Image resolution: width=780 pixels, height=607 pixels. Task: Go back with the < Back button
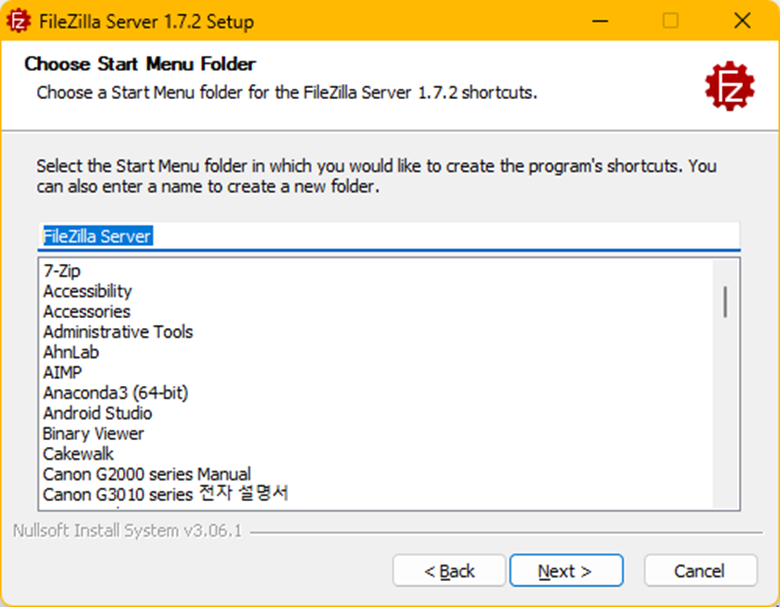[x=449, y=571]
